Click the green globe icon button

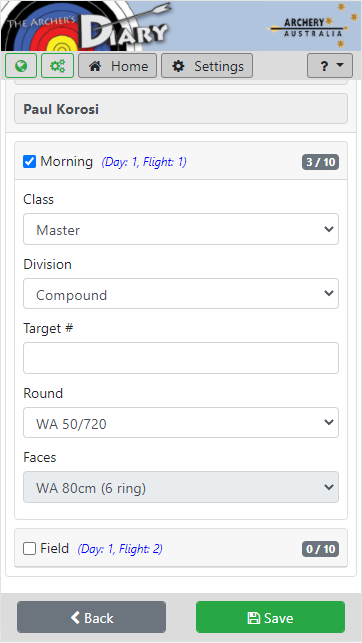[x=21, y=66]
